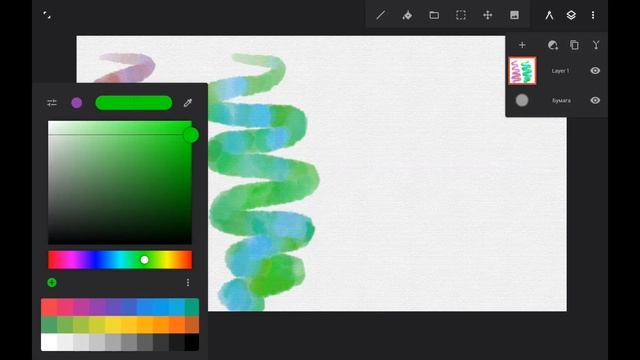The width and height of the screenshot is (640, 360).
Task: Toggle the layers panel icon
Action: 571,15
